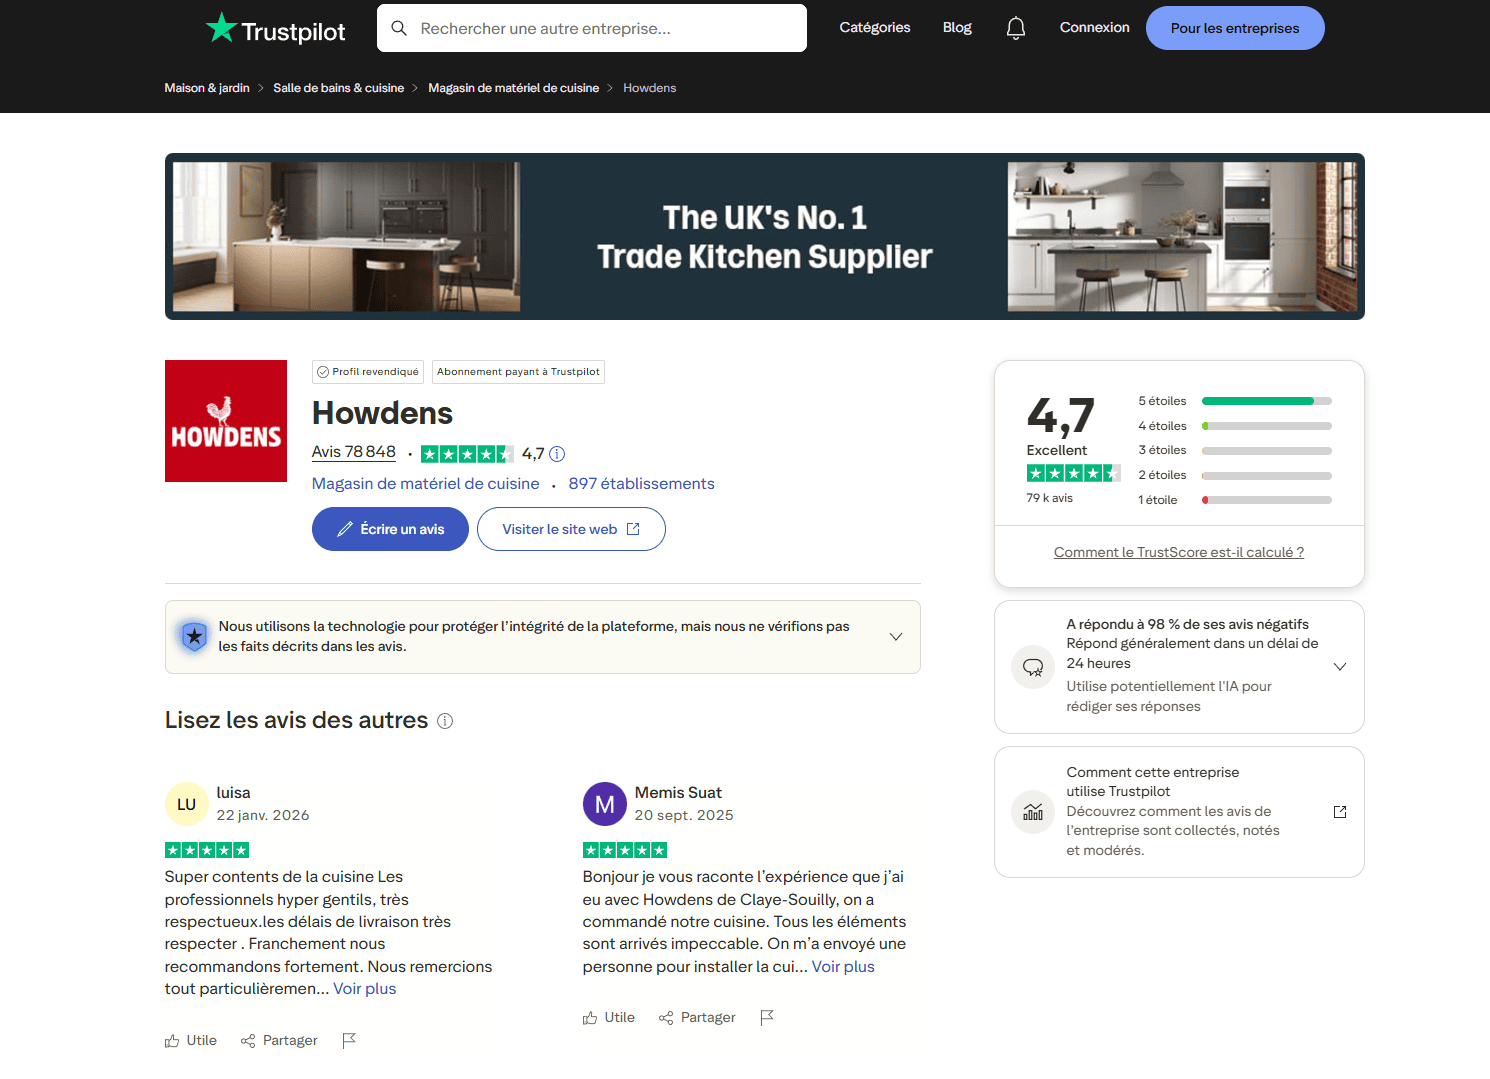Click thumbs-up Utile on Memis Suat's review
Viewport: 1490px width, 1079px height.
click(609, 1017)
